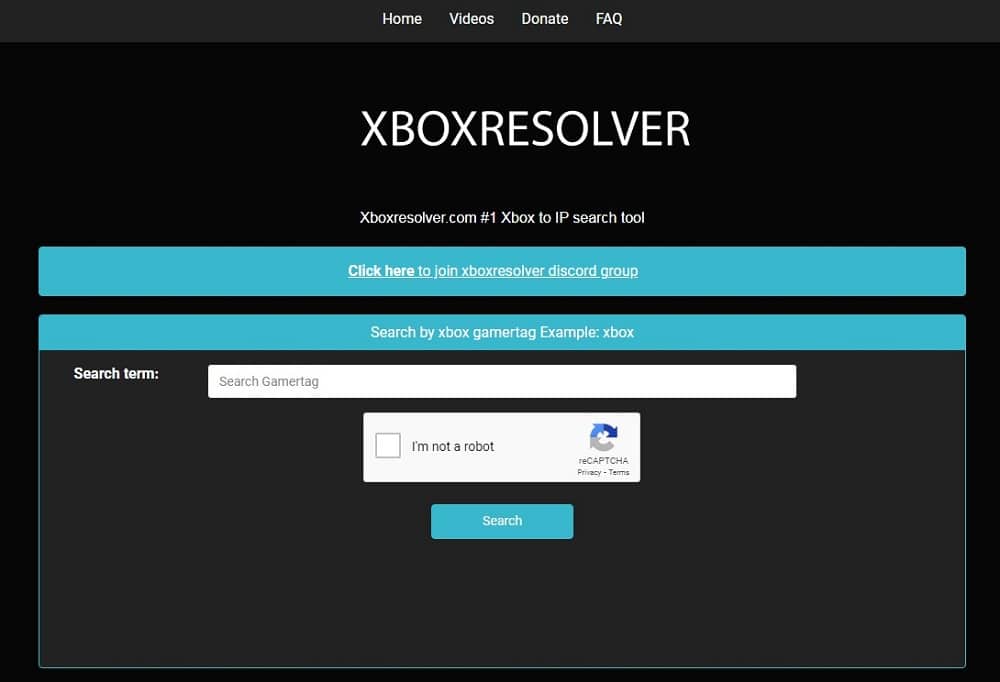1000x682 pixels.
Task: Open the FAQ page
Action: pos(609,19)
